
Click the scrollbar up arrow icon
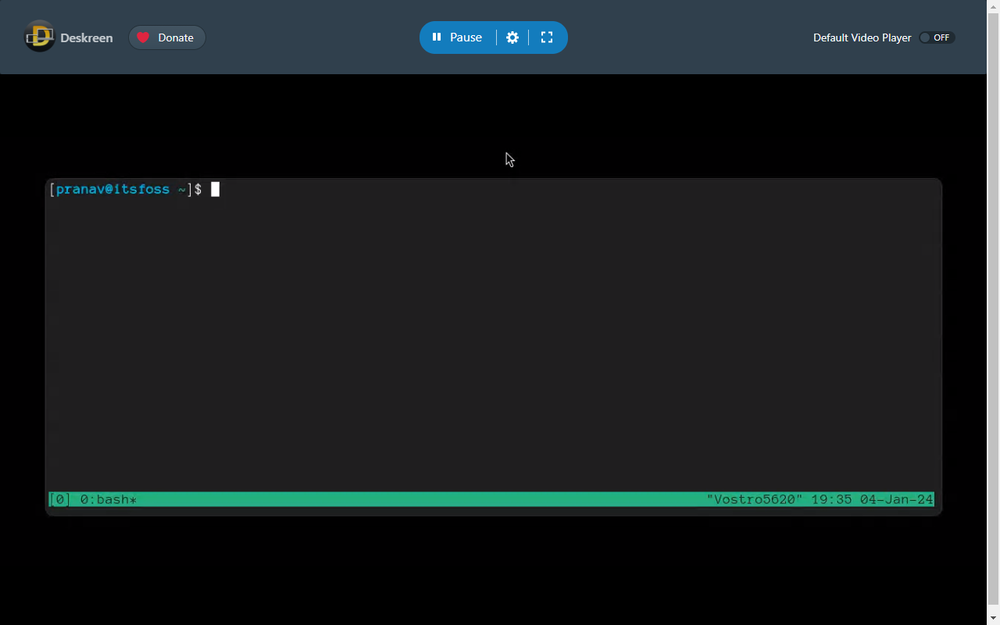point(993,8)
